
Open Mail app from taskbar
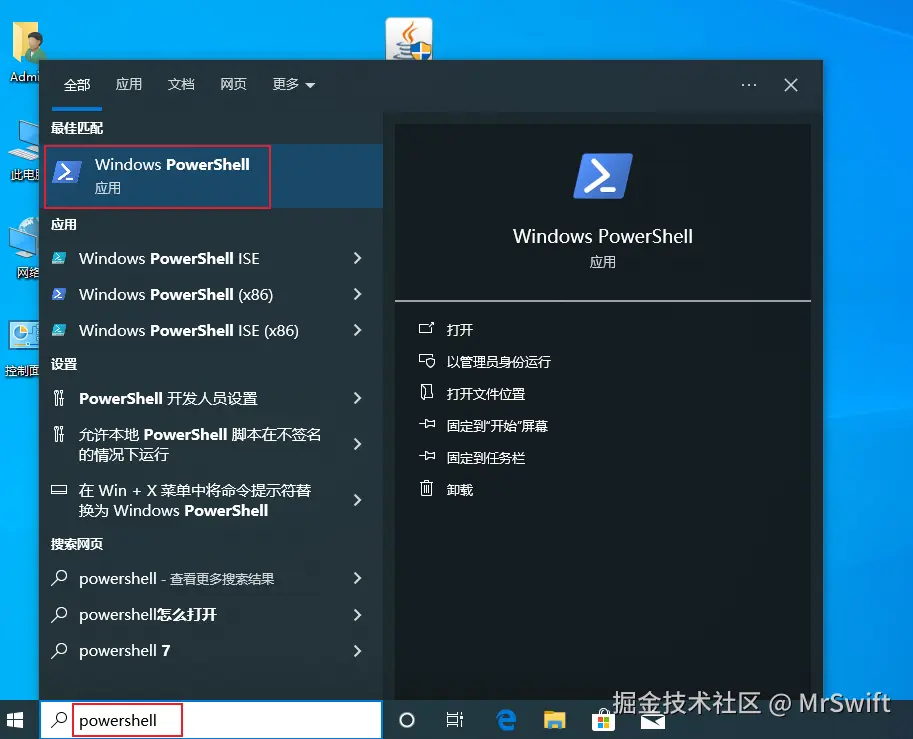click(653, 722)
